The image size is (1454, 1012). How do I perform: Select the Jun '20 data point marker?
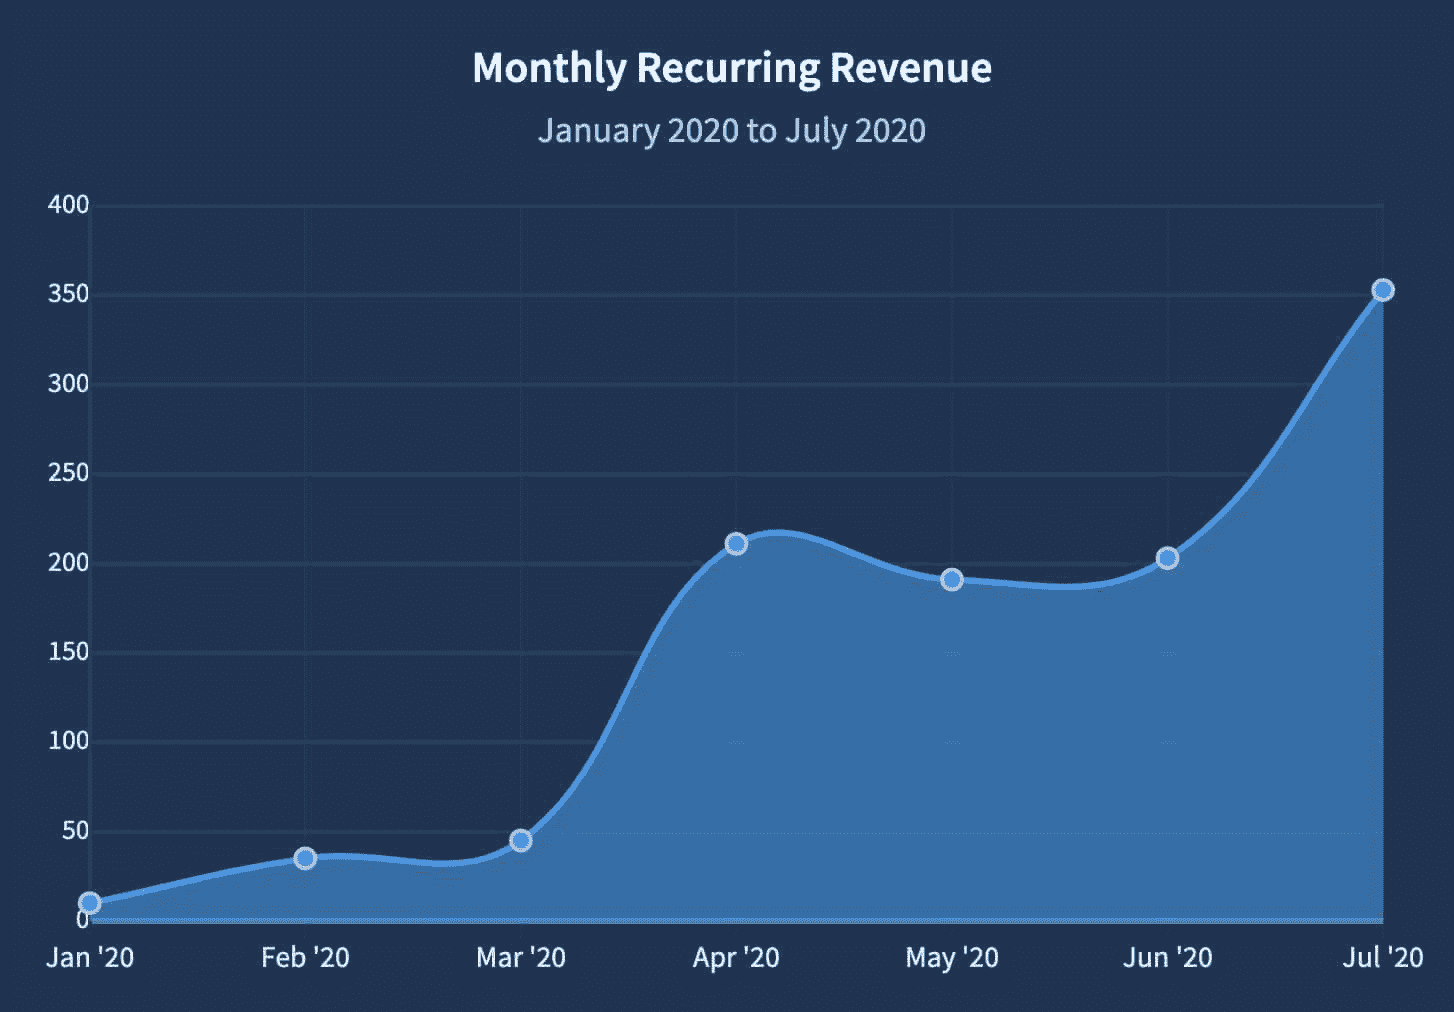coord(1167,558)
